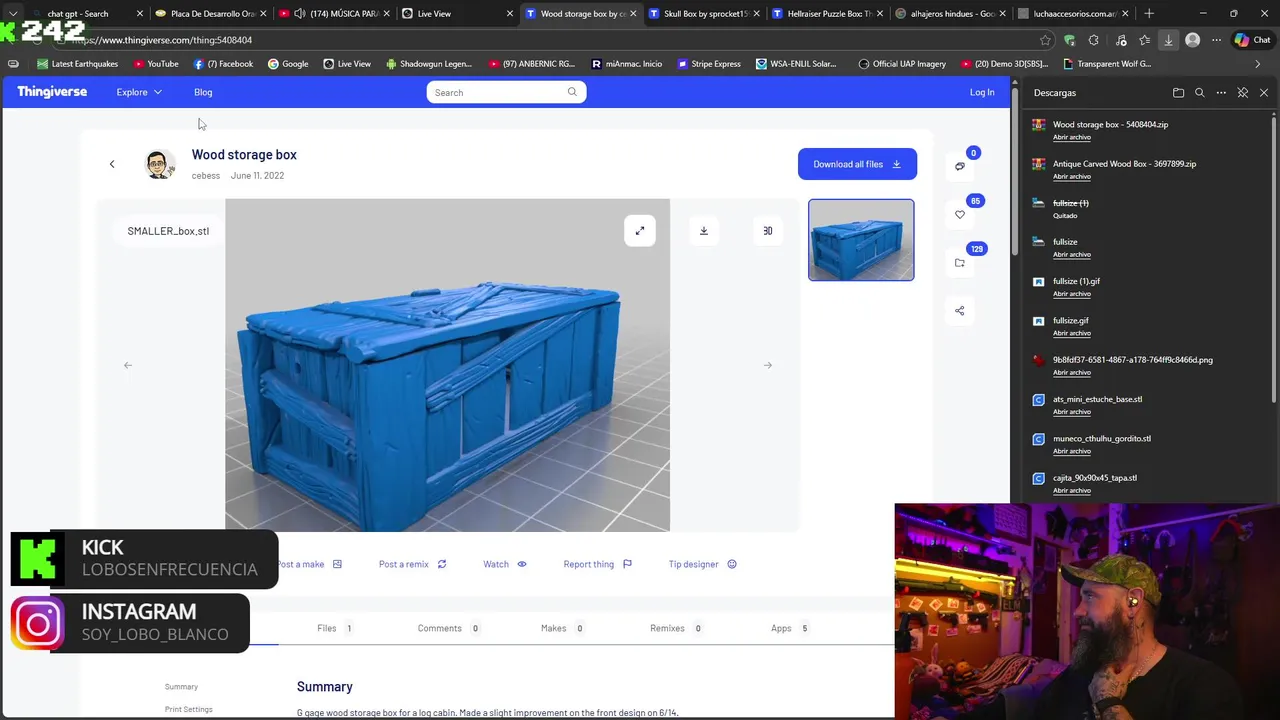This screenshot has height=720, width=1280.
Task: Search downloads using magnifier icon
Action: (x=1200, y=93)
